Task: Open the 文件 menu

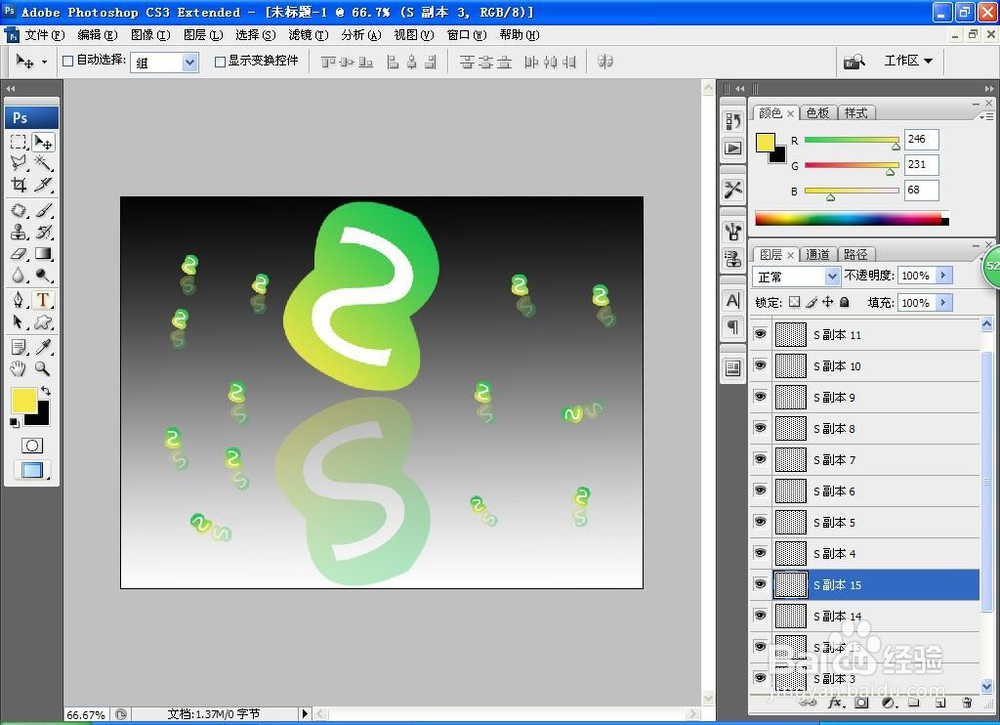Action: [x=45, y=35]
